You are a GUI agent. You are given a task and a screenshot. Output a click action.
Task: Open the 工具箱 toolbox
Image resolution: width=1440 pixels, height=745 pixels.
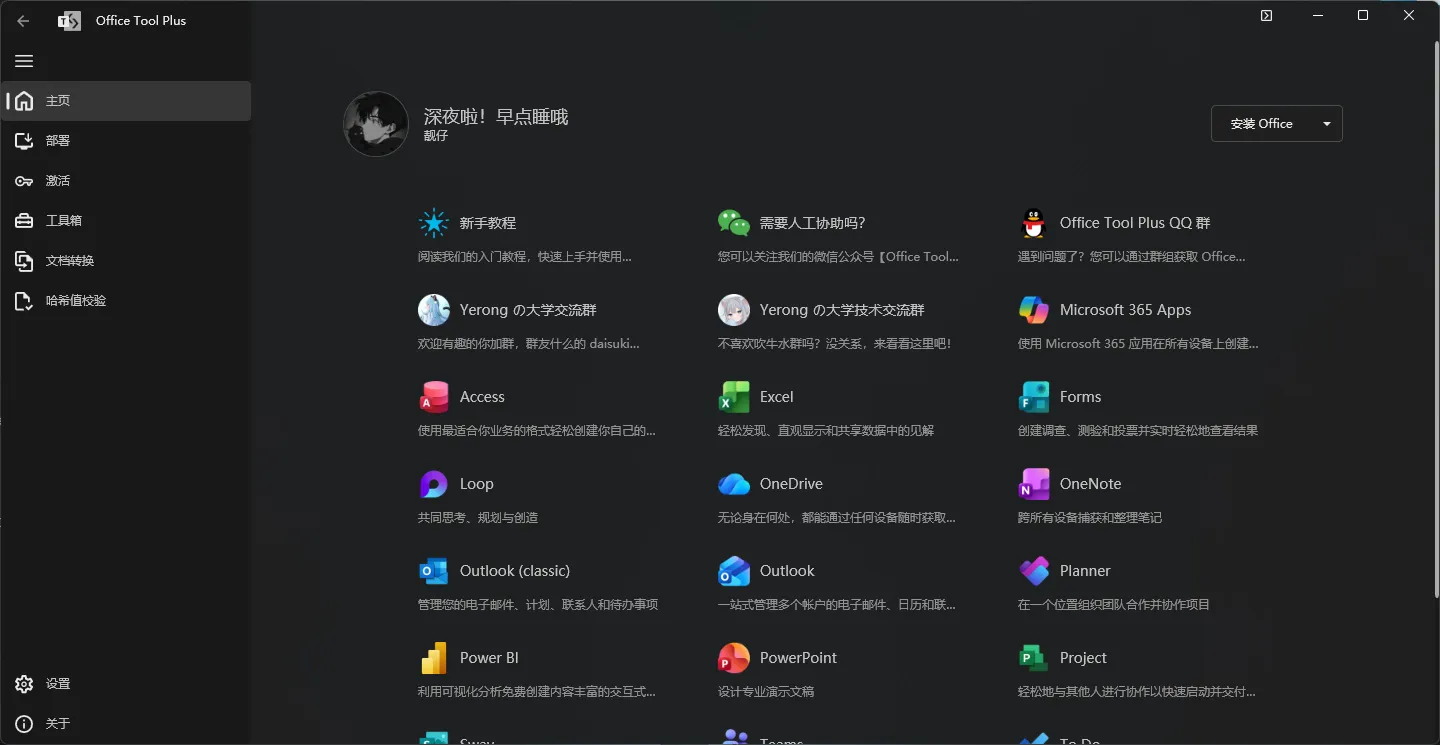coord(126,221)
